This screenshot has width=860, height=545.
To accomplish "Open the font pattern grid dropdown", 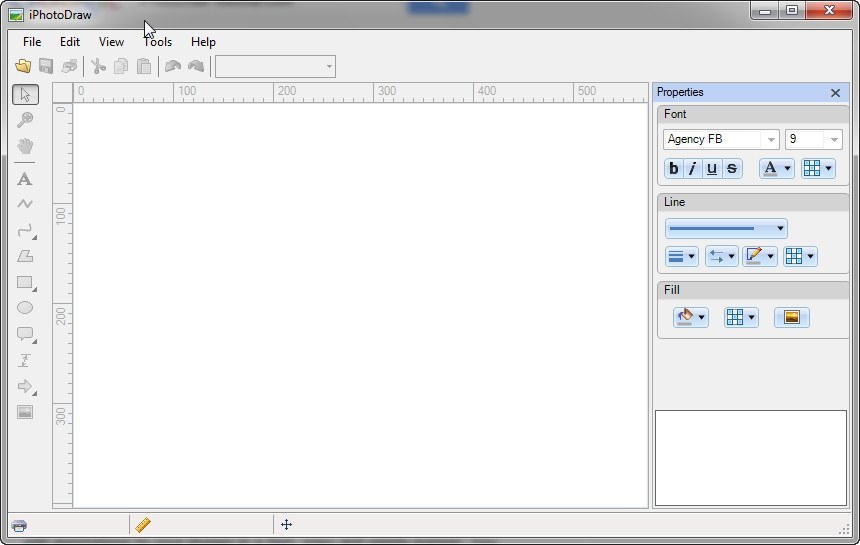I will pos(818,168).
